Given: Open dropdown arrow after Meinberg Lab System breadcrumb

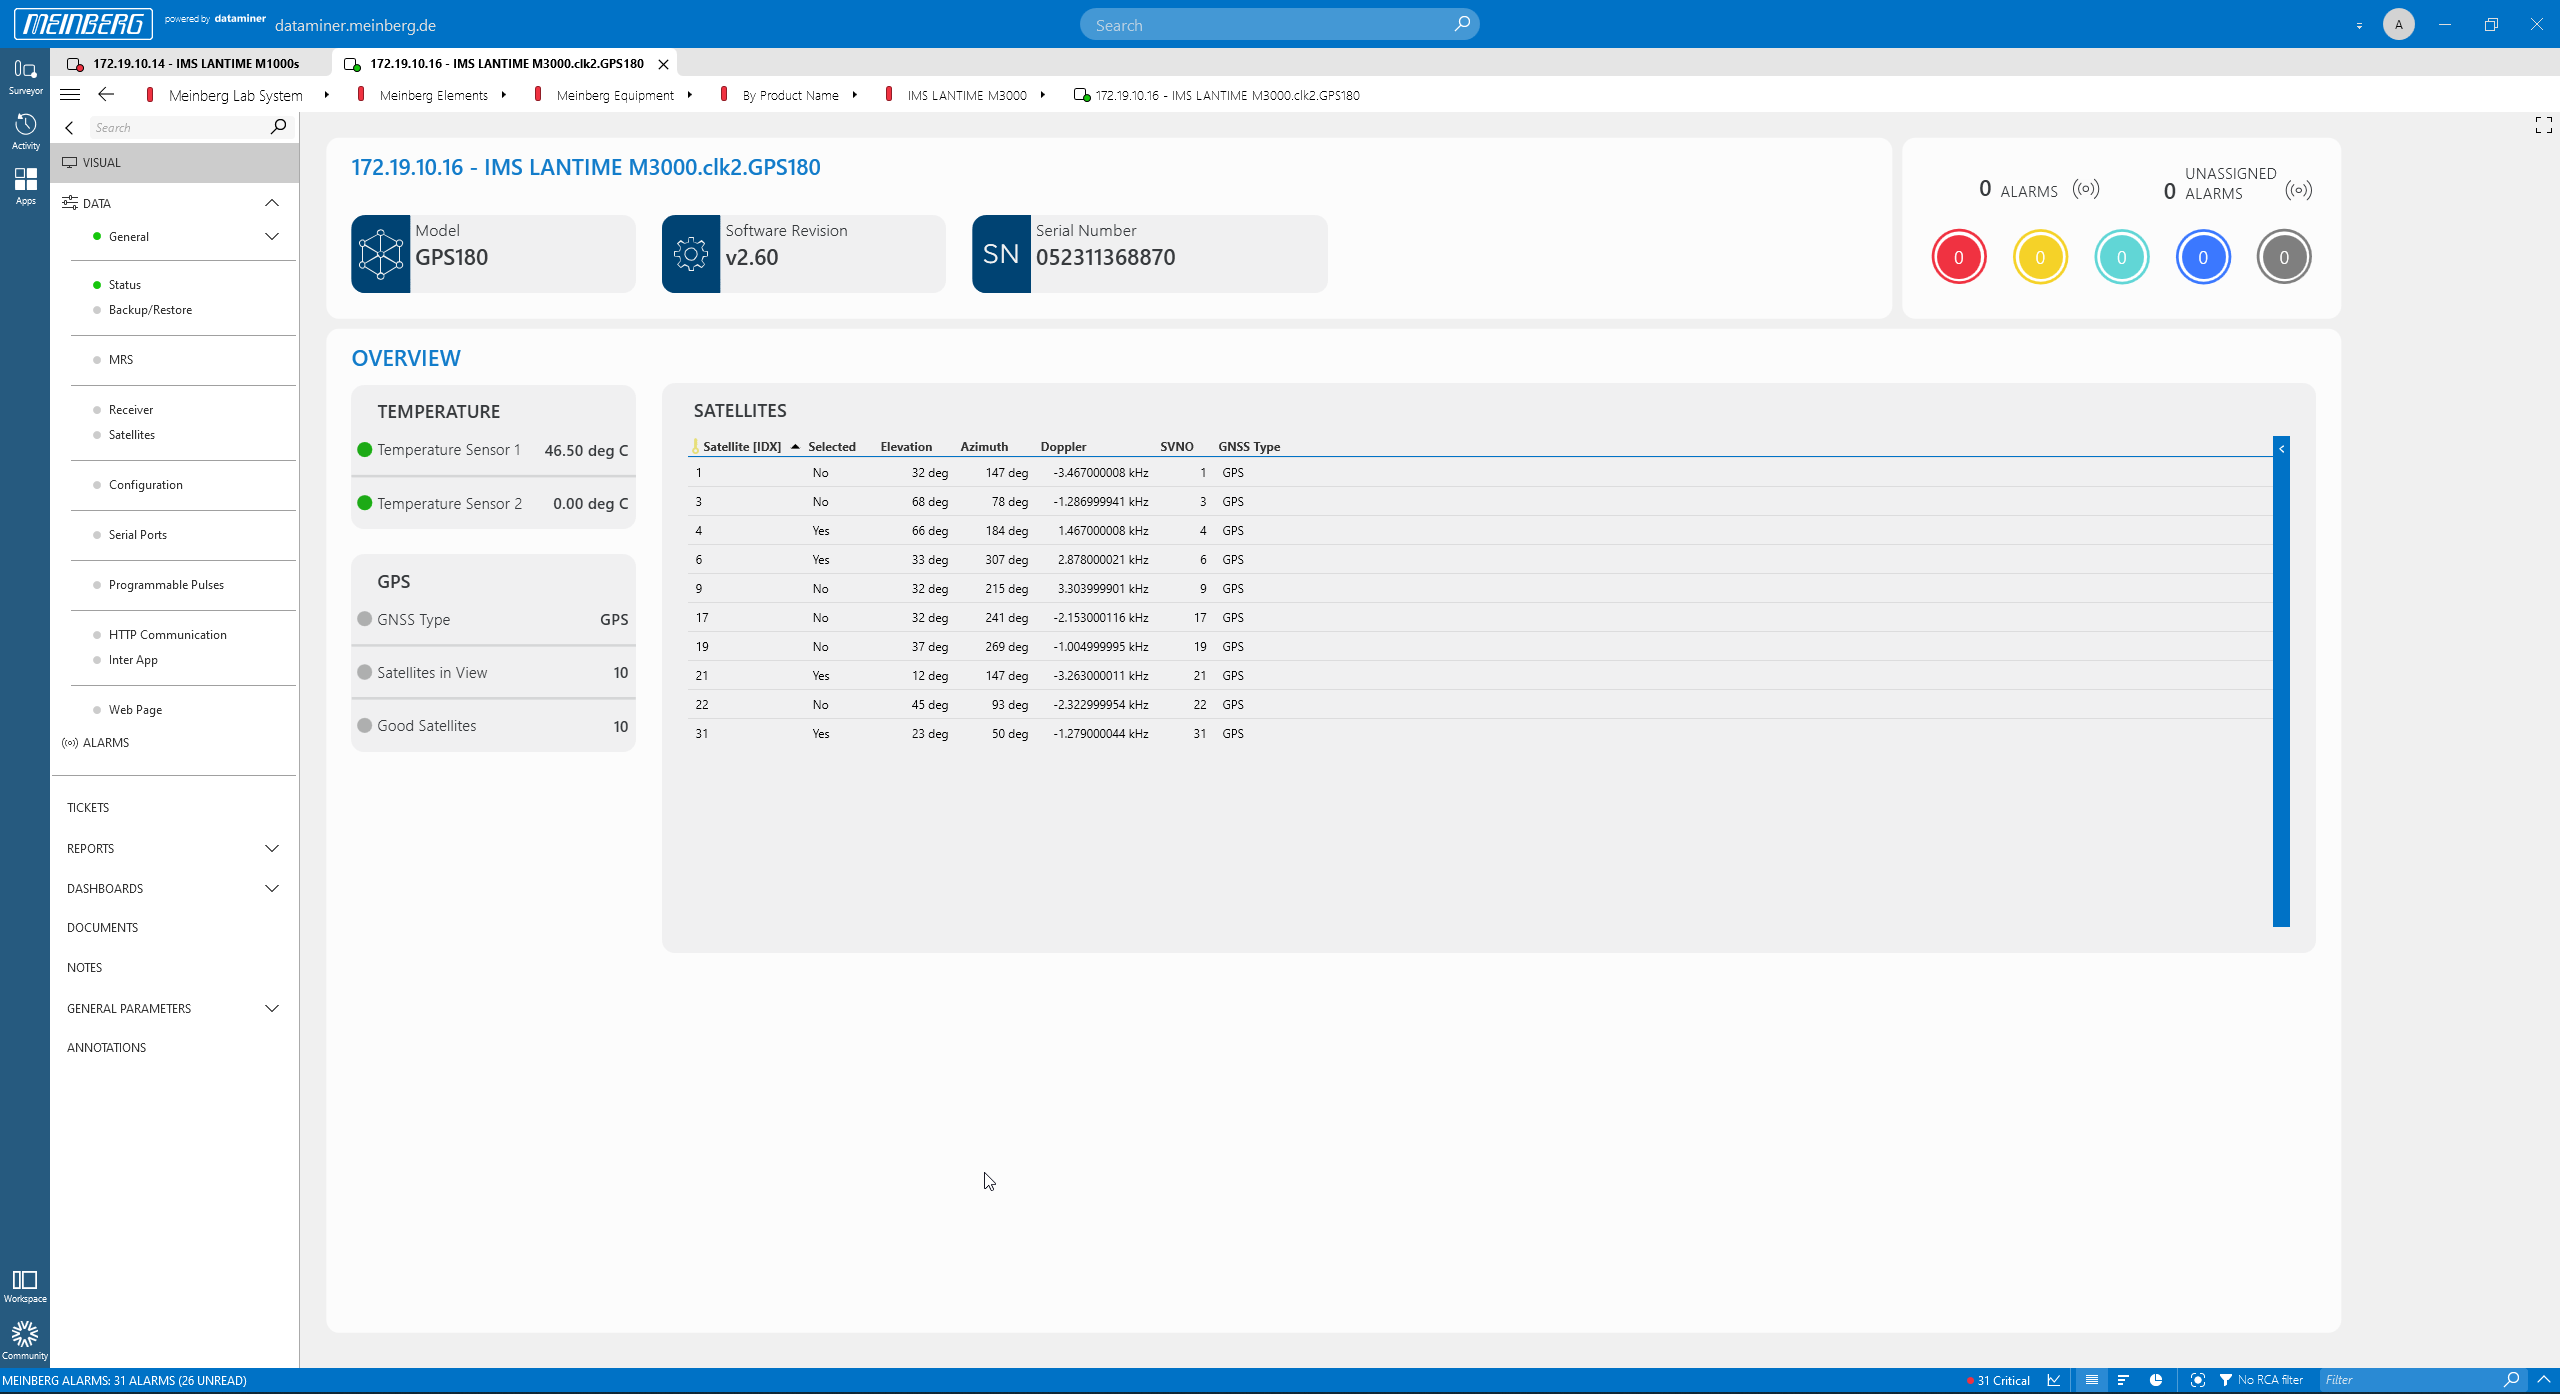Looking at the screenshot, I should 327,95.
